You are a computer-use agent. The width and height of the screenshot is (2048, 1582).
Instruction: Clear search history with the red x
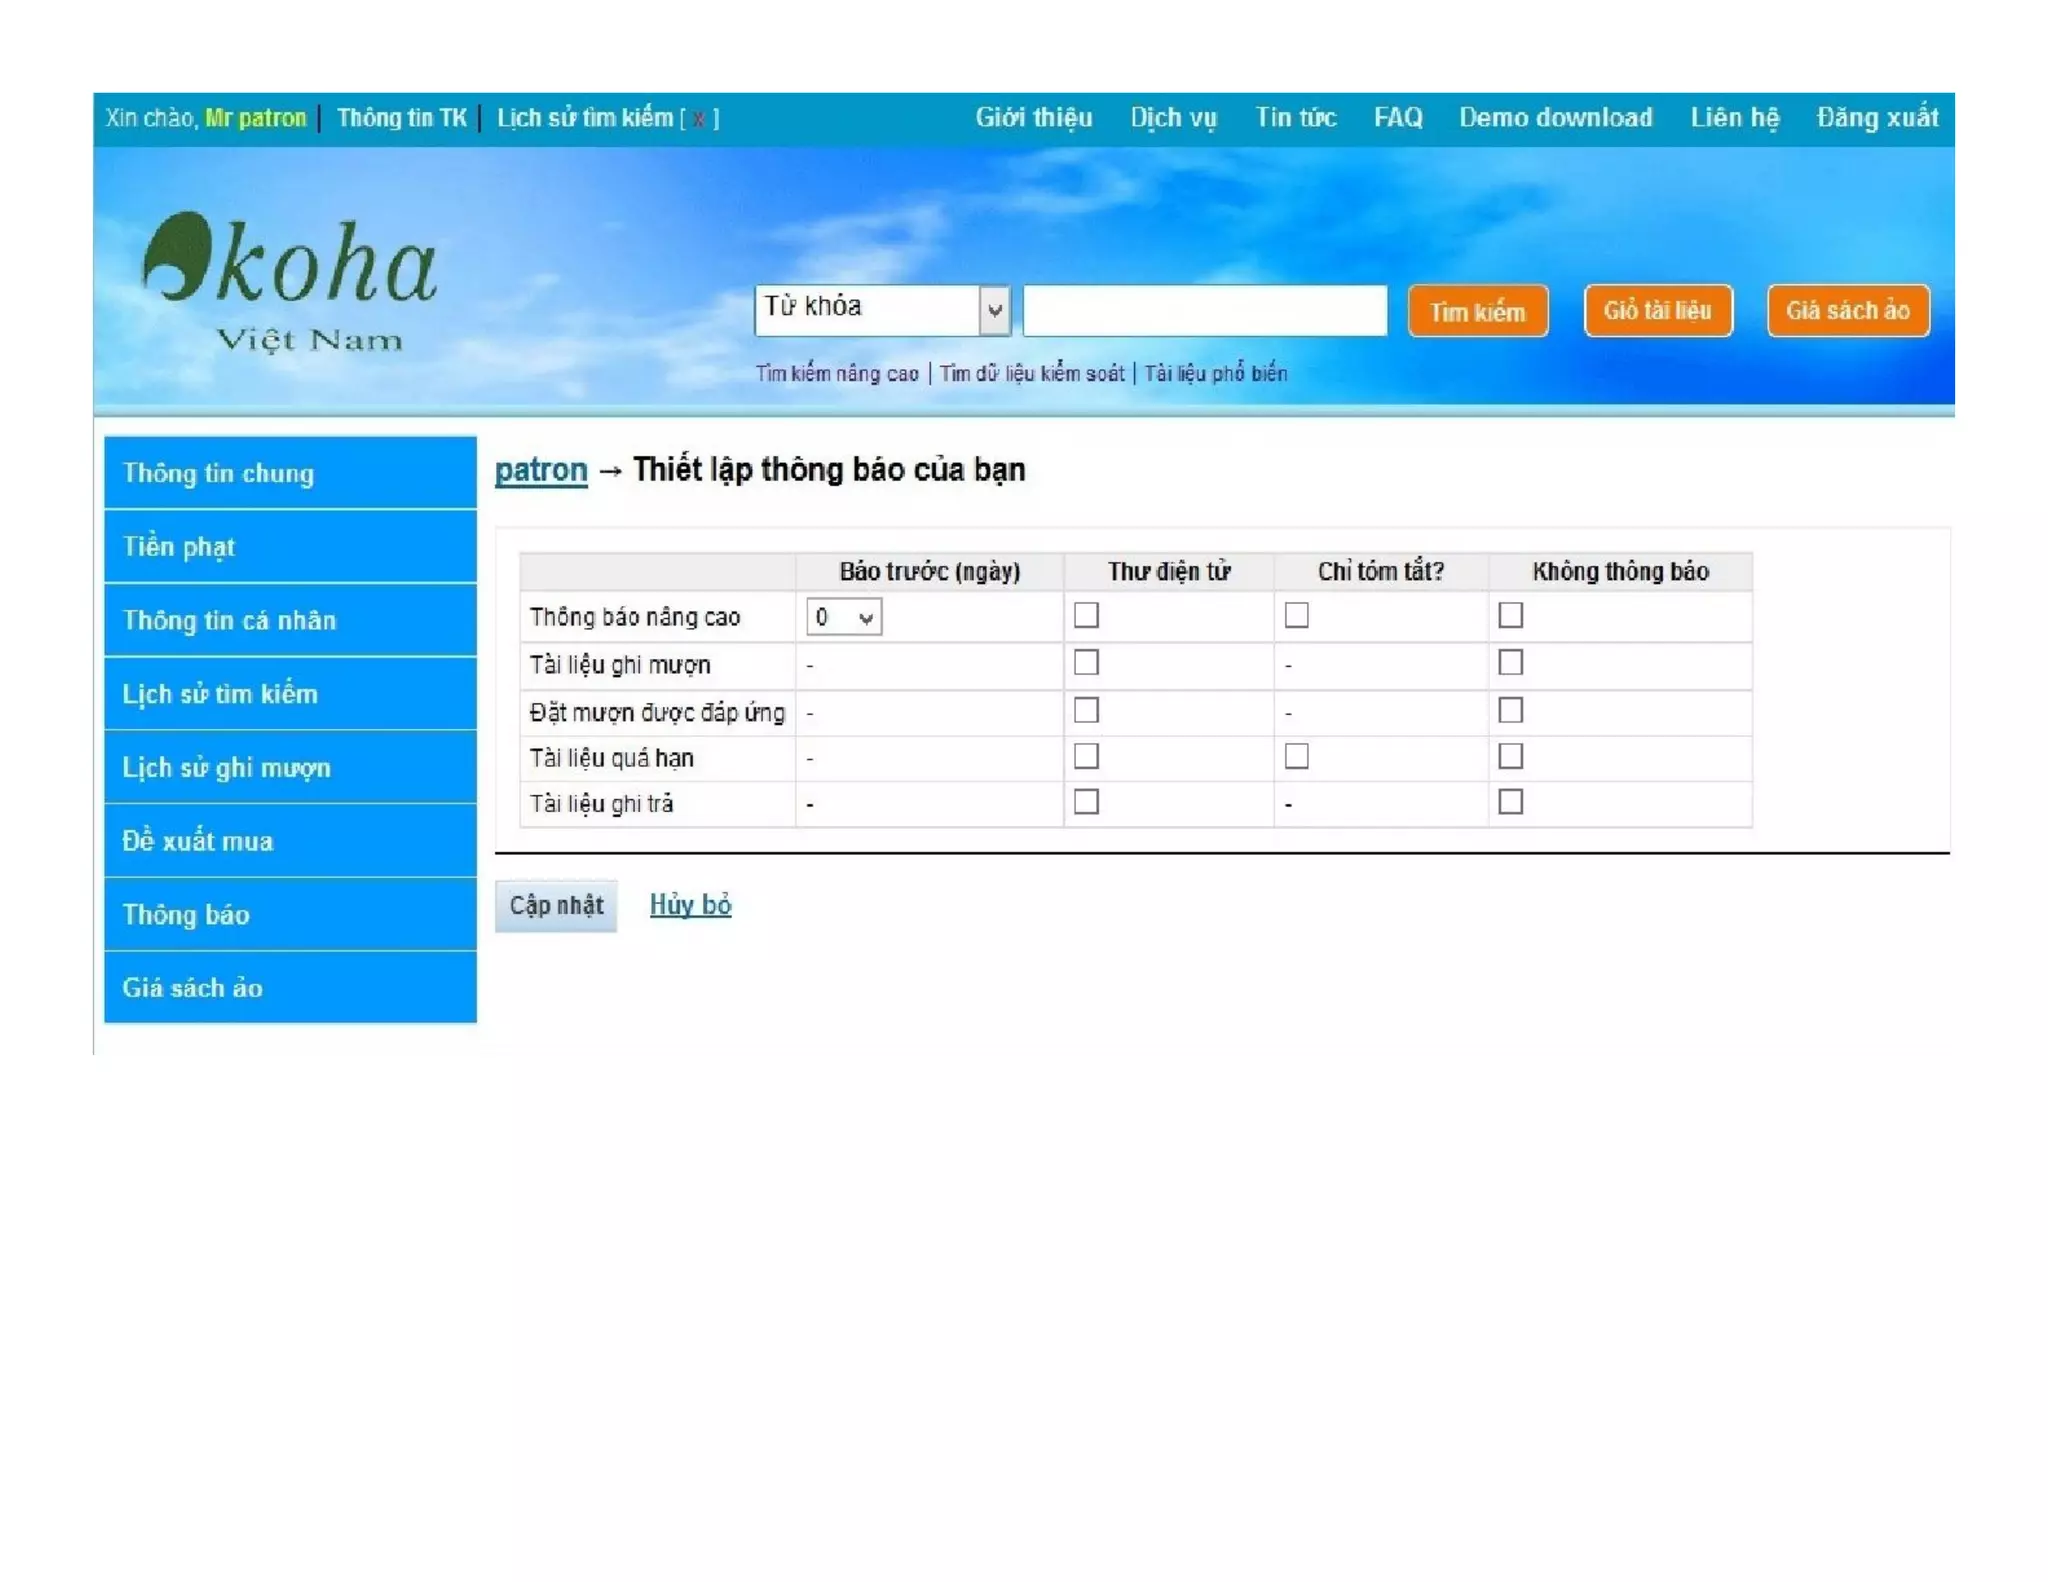[699, 119]
